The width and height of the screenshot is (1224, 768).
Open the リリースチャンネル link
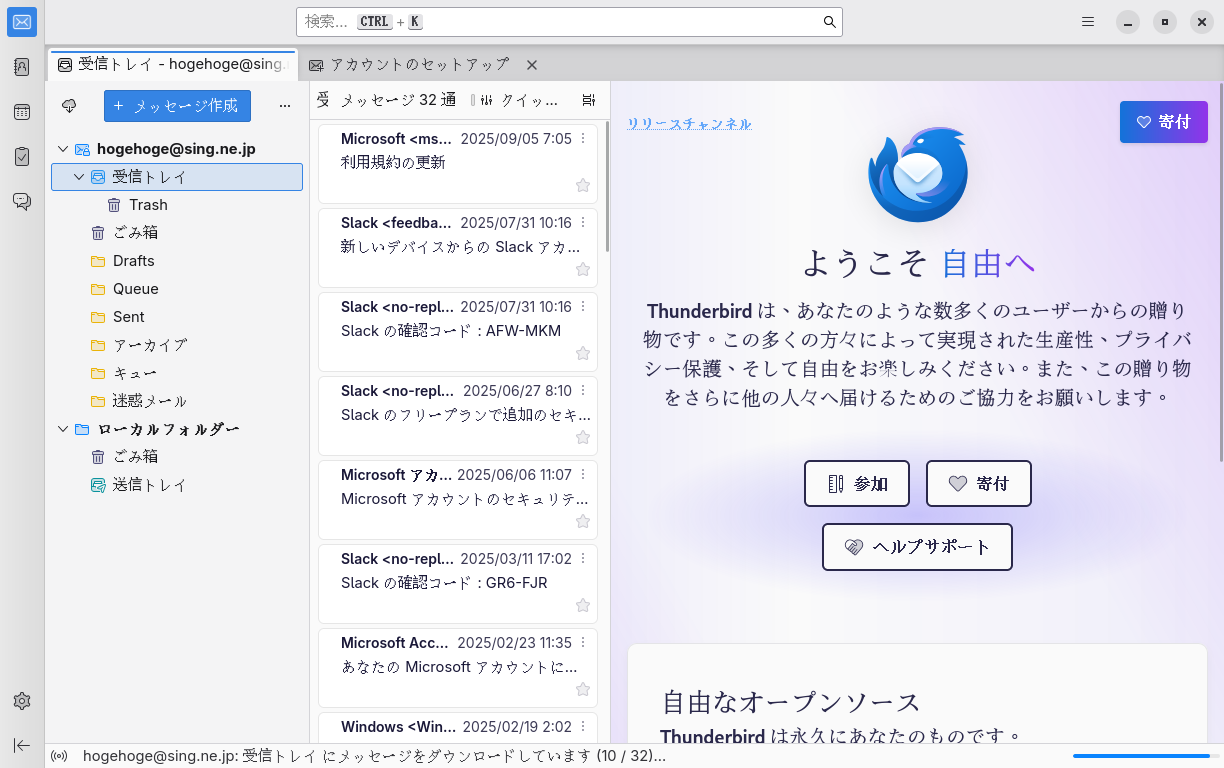pyautogui.click(x=689, y=124)
